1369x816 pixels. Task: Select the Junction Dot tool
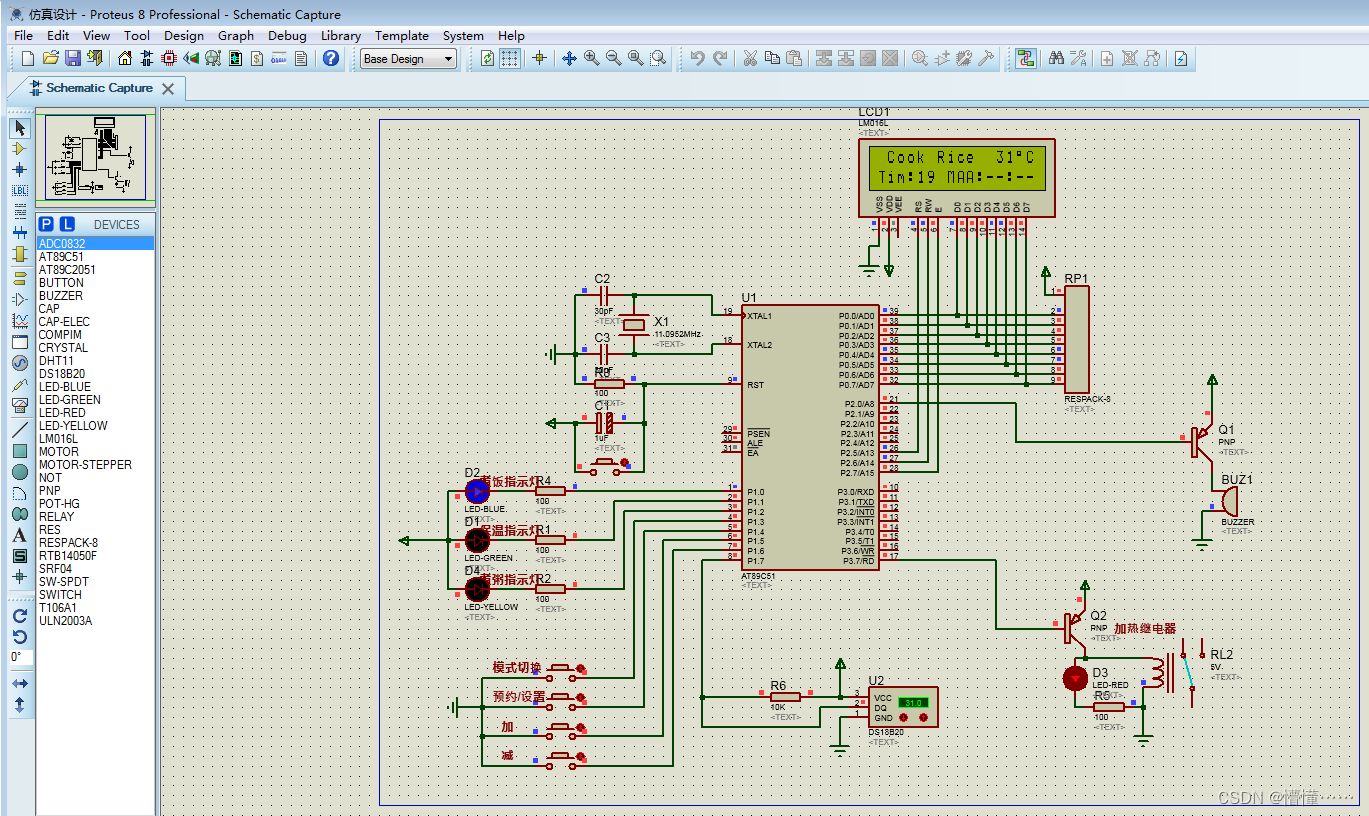pyautogui.click(x=20, y=170)
